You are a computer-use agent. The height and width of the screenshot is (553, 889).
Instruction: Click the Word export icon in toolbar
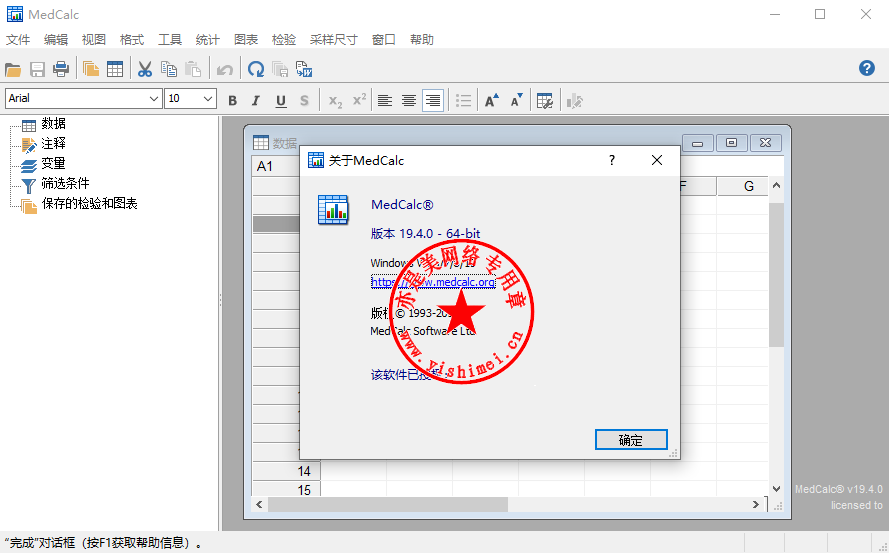(x=304, y=70)
